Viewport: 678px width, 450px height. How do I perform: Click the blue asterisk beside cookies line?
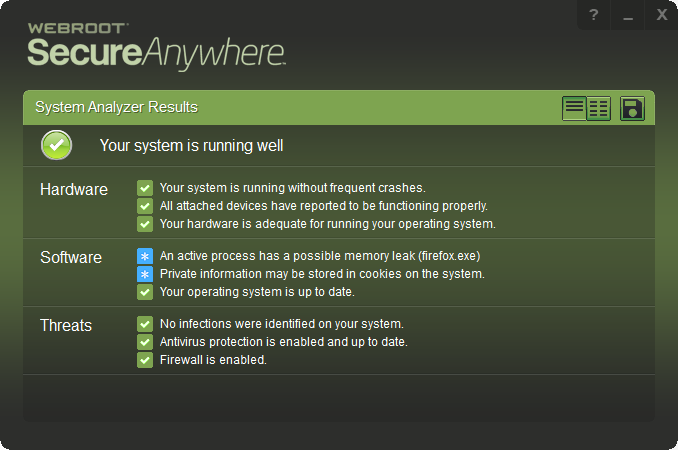coord(145,274)
